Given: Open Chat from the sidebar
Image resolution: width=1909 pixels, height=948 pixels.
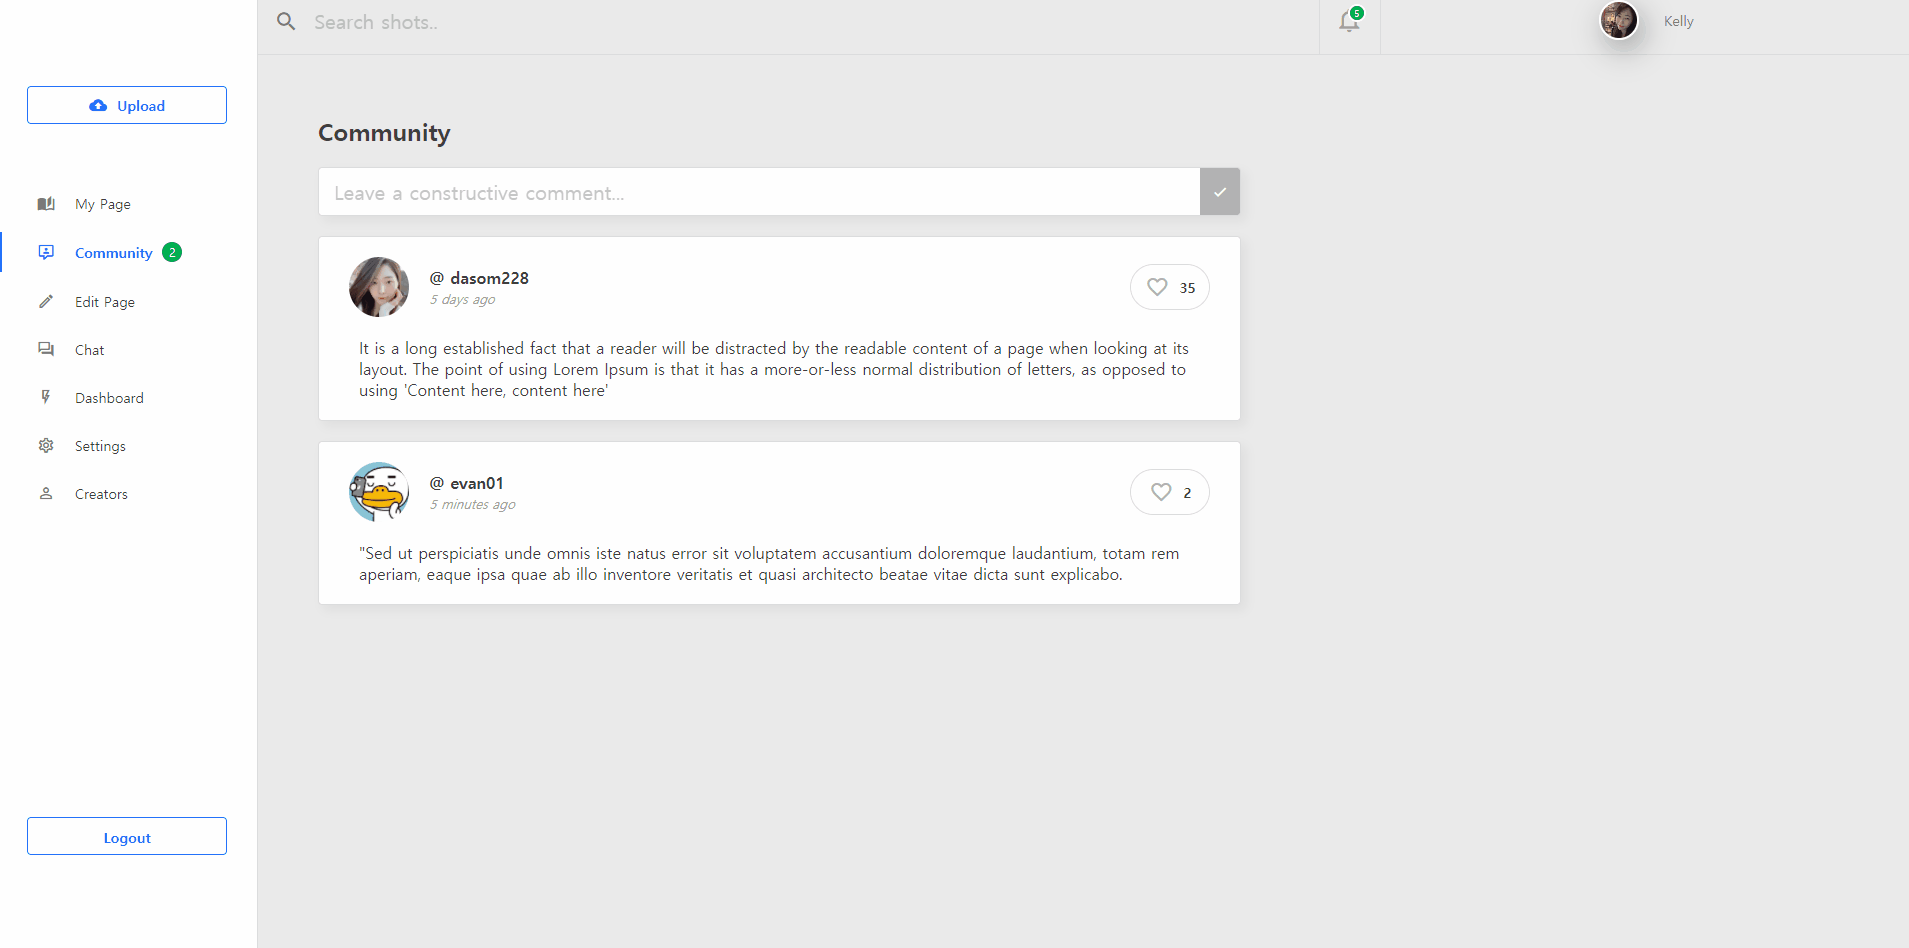Looking at the screenshot, I should click(x=89, y=350).
